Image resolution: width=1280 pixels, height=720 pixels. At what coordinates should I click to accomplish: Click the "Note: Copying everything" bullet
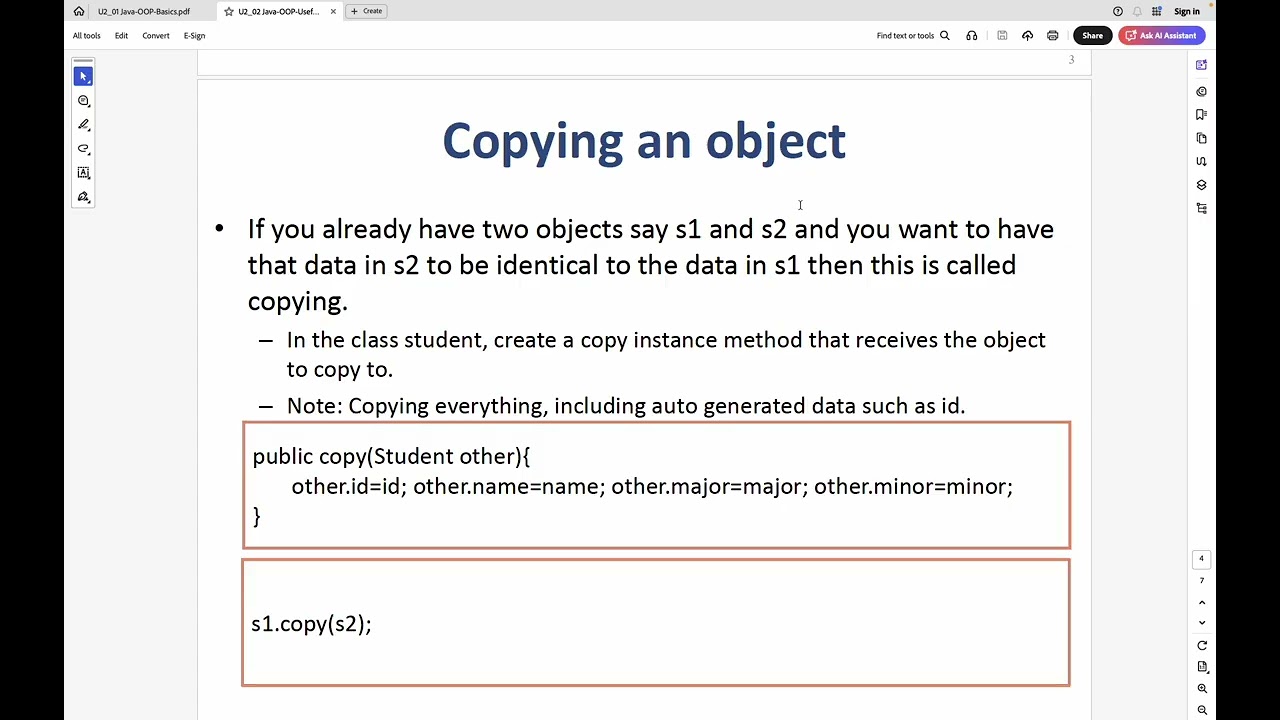tap(626, 406)
